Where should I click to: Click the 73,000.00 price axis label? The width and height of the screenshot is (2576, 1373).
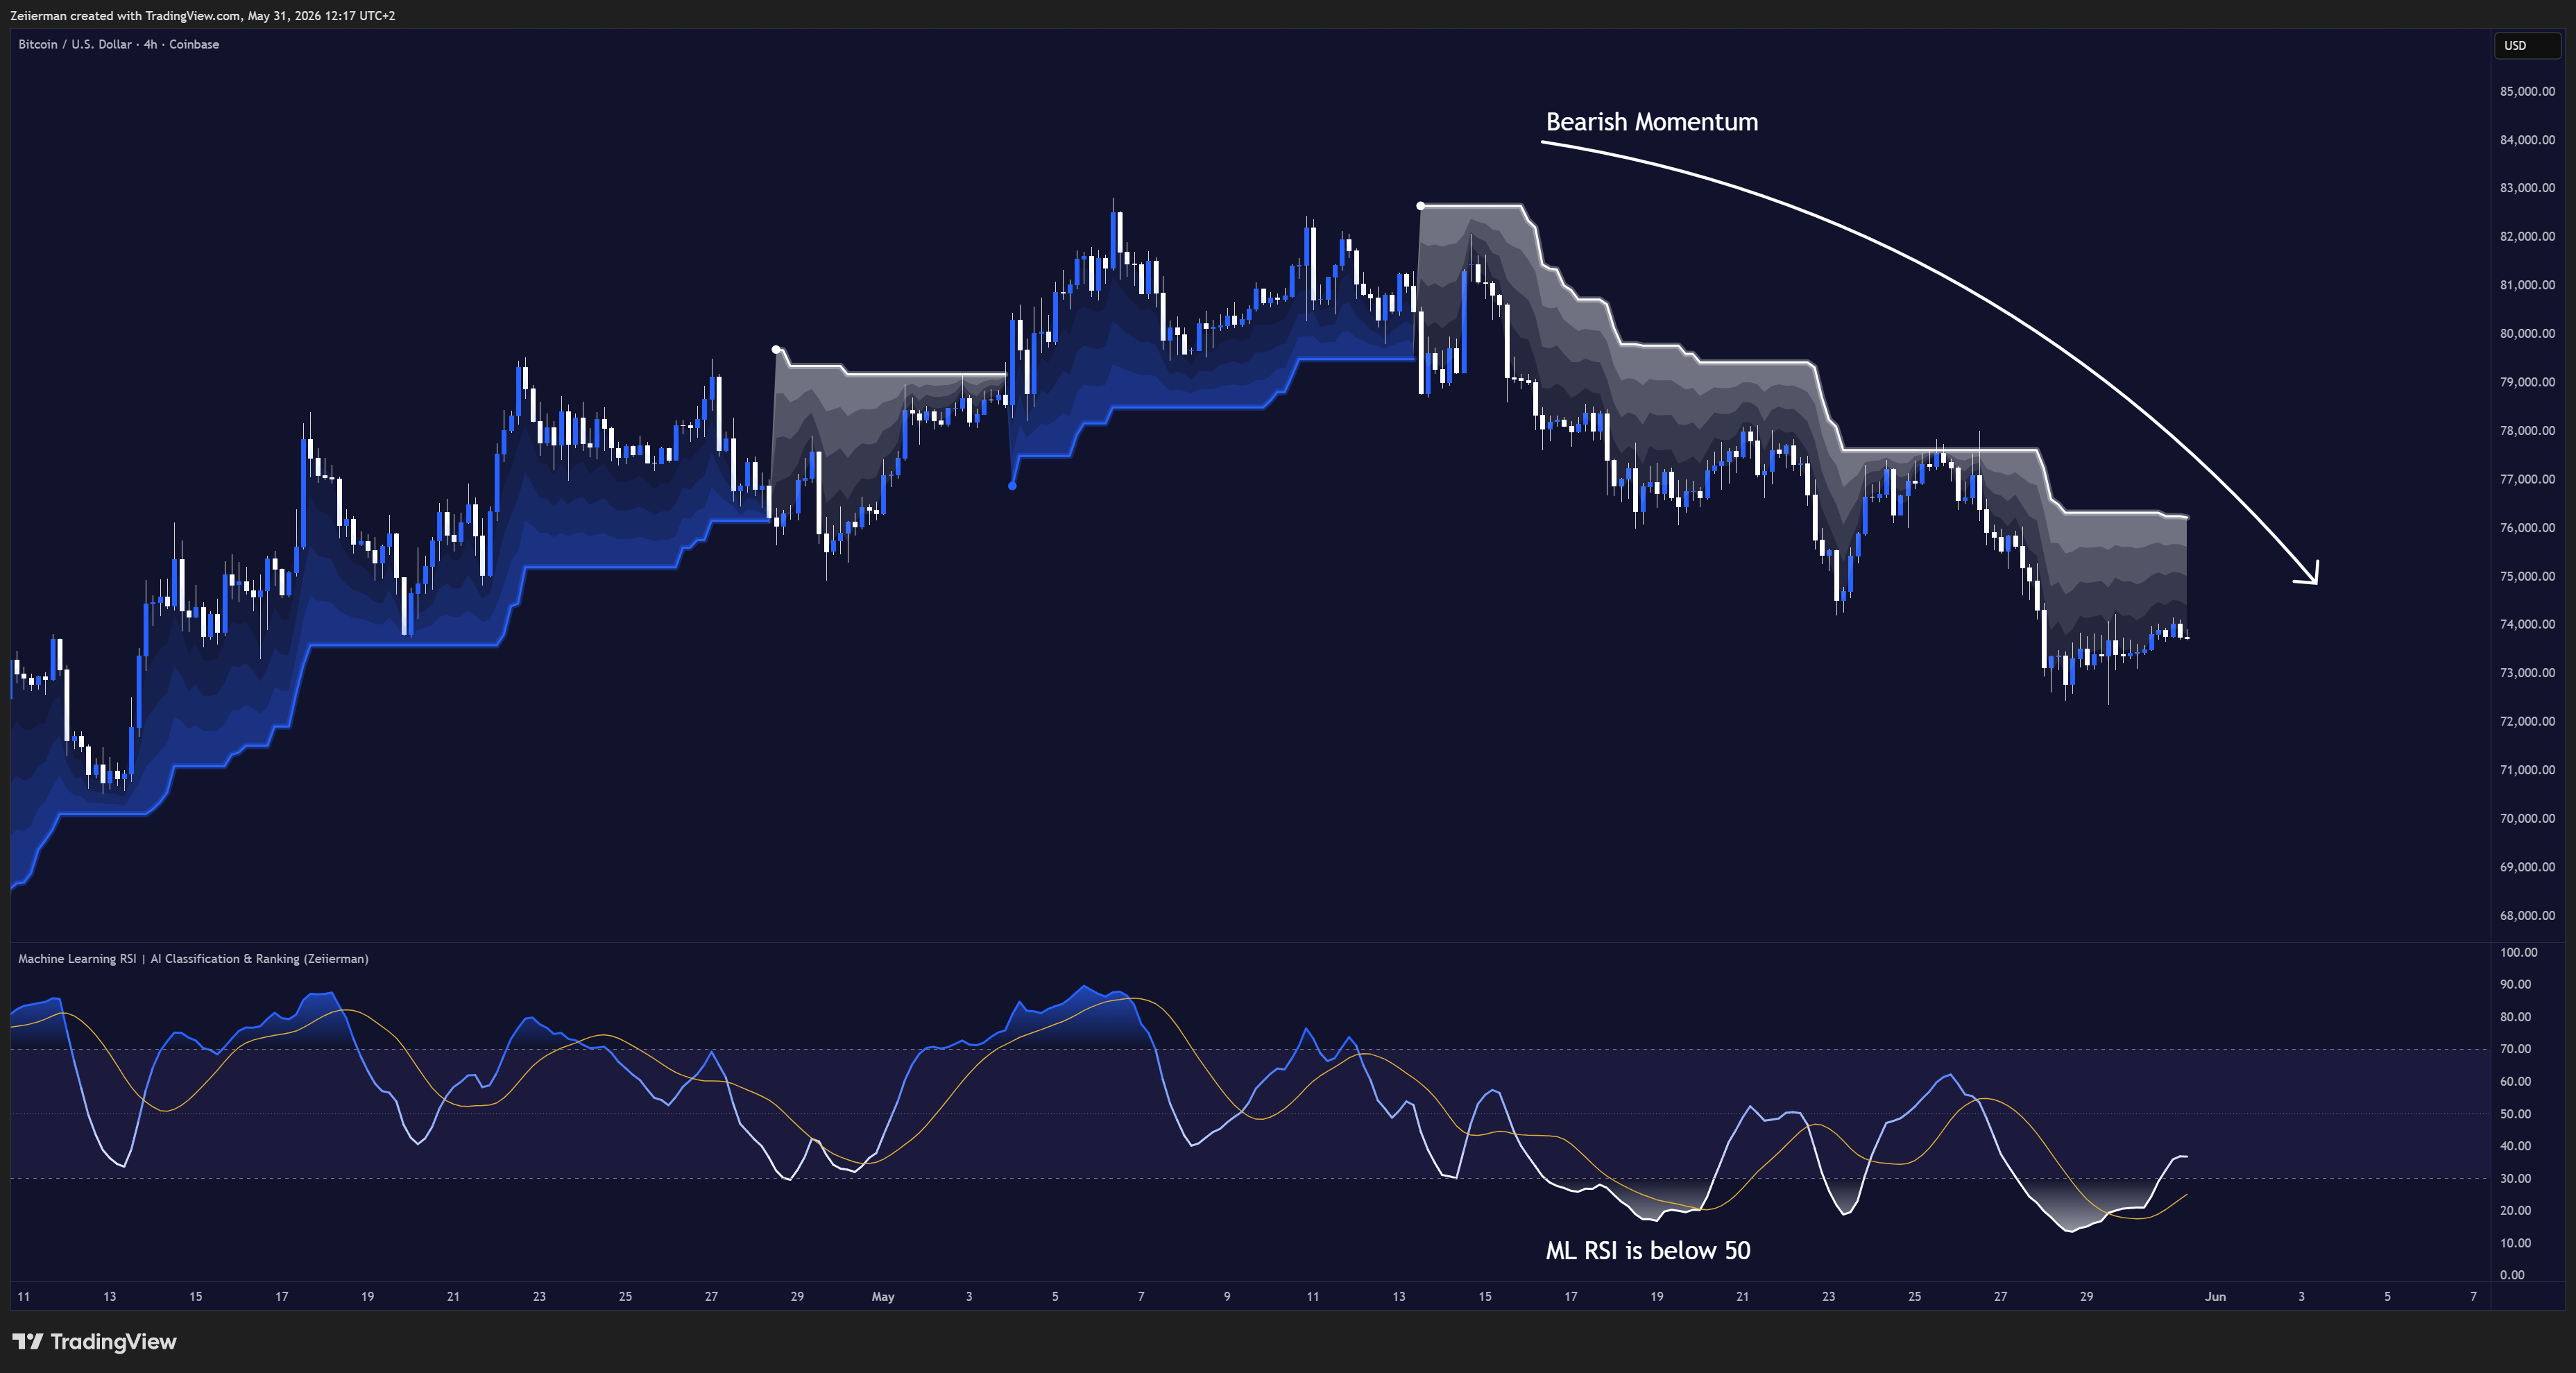click(2527, 673)
